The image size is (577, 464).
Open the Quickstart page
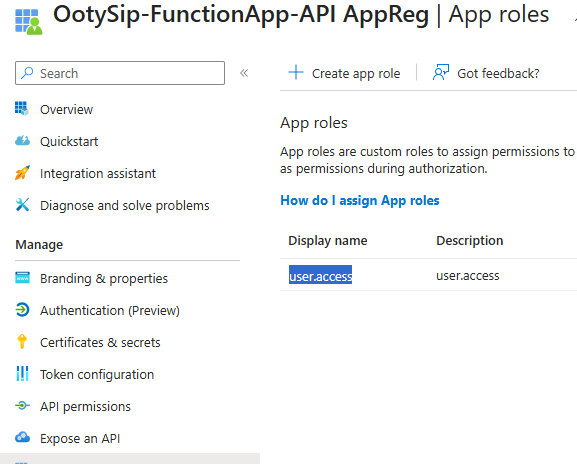point(69,141)
